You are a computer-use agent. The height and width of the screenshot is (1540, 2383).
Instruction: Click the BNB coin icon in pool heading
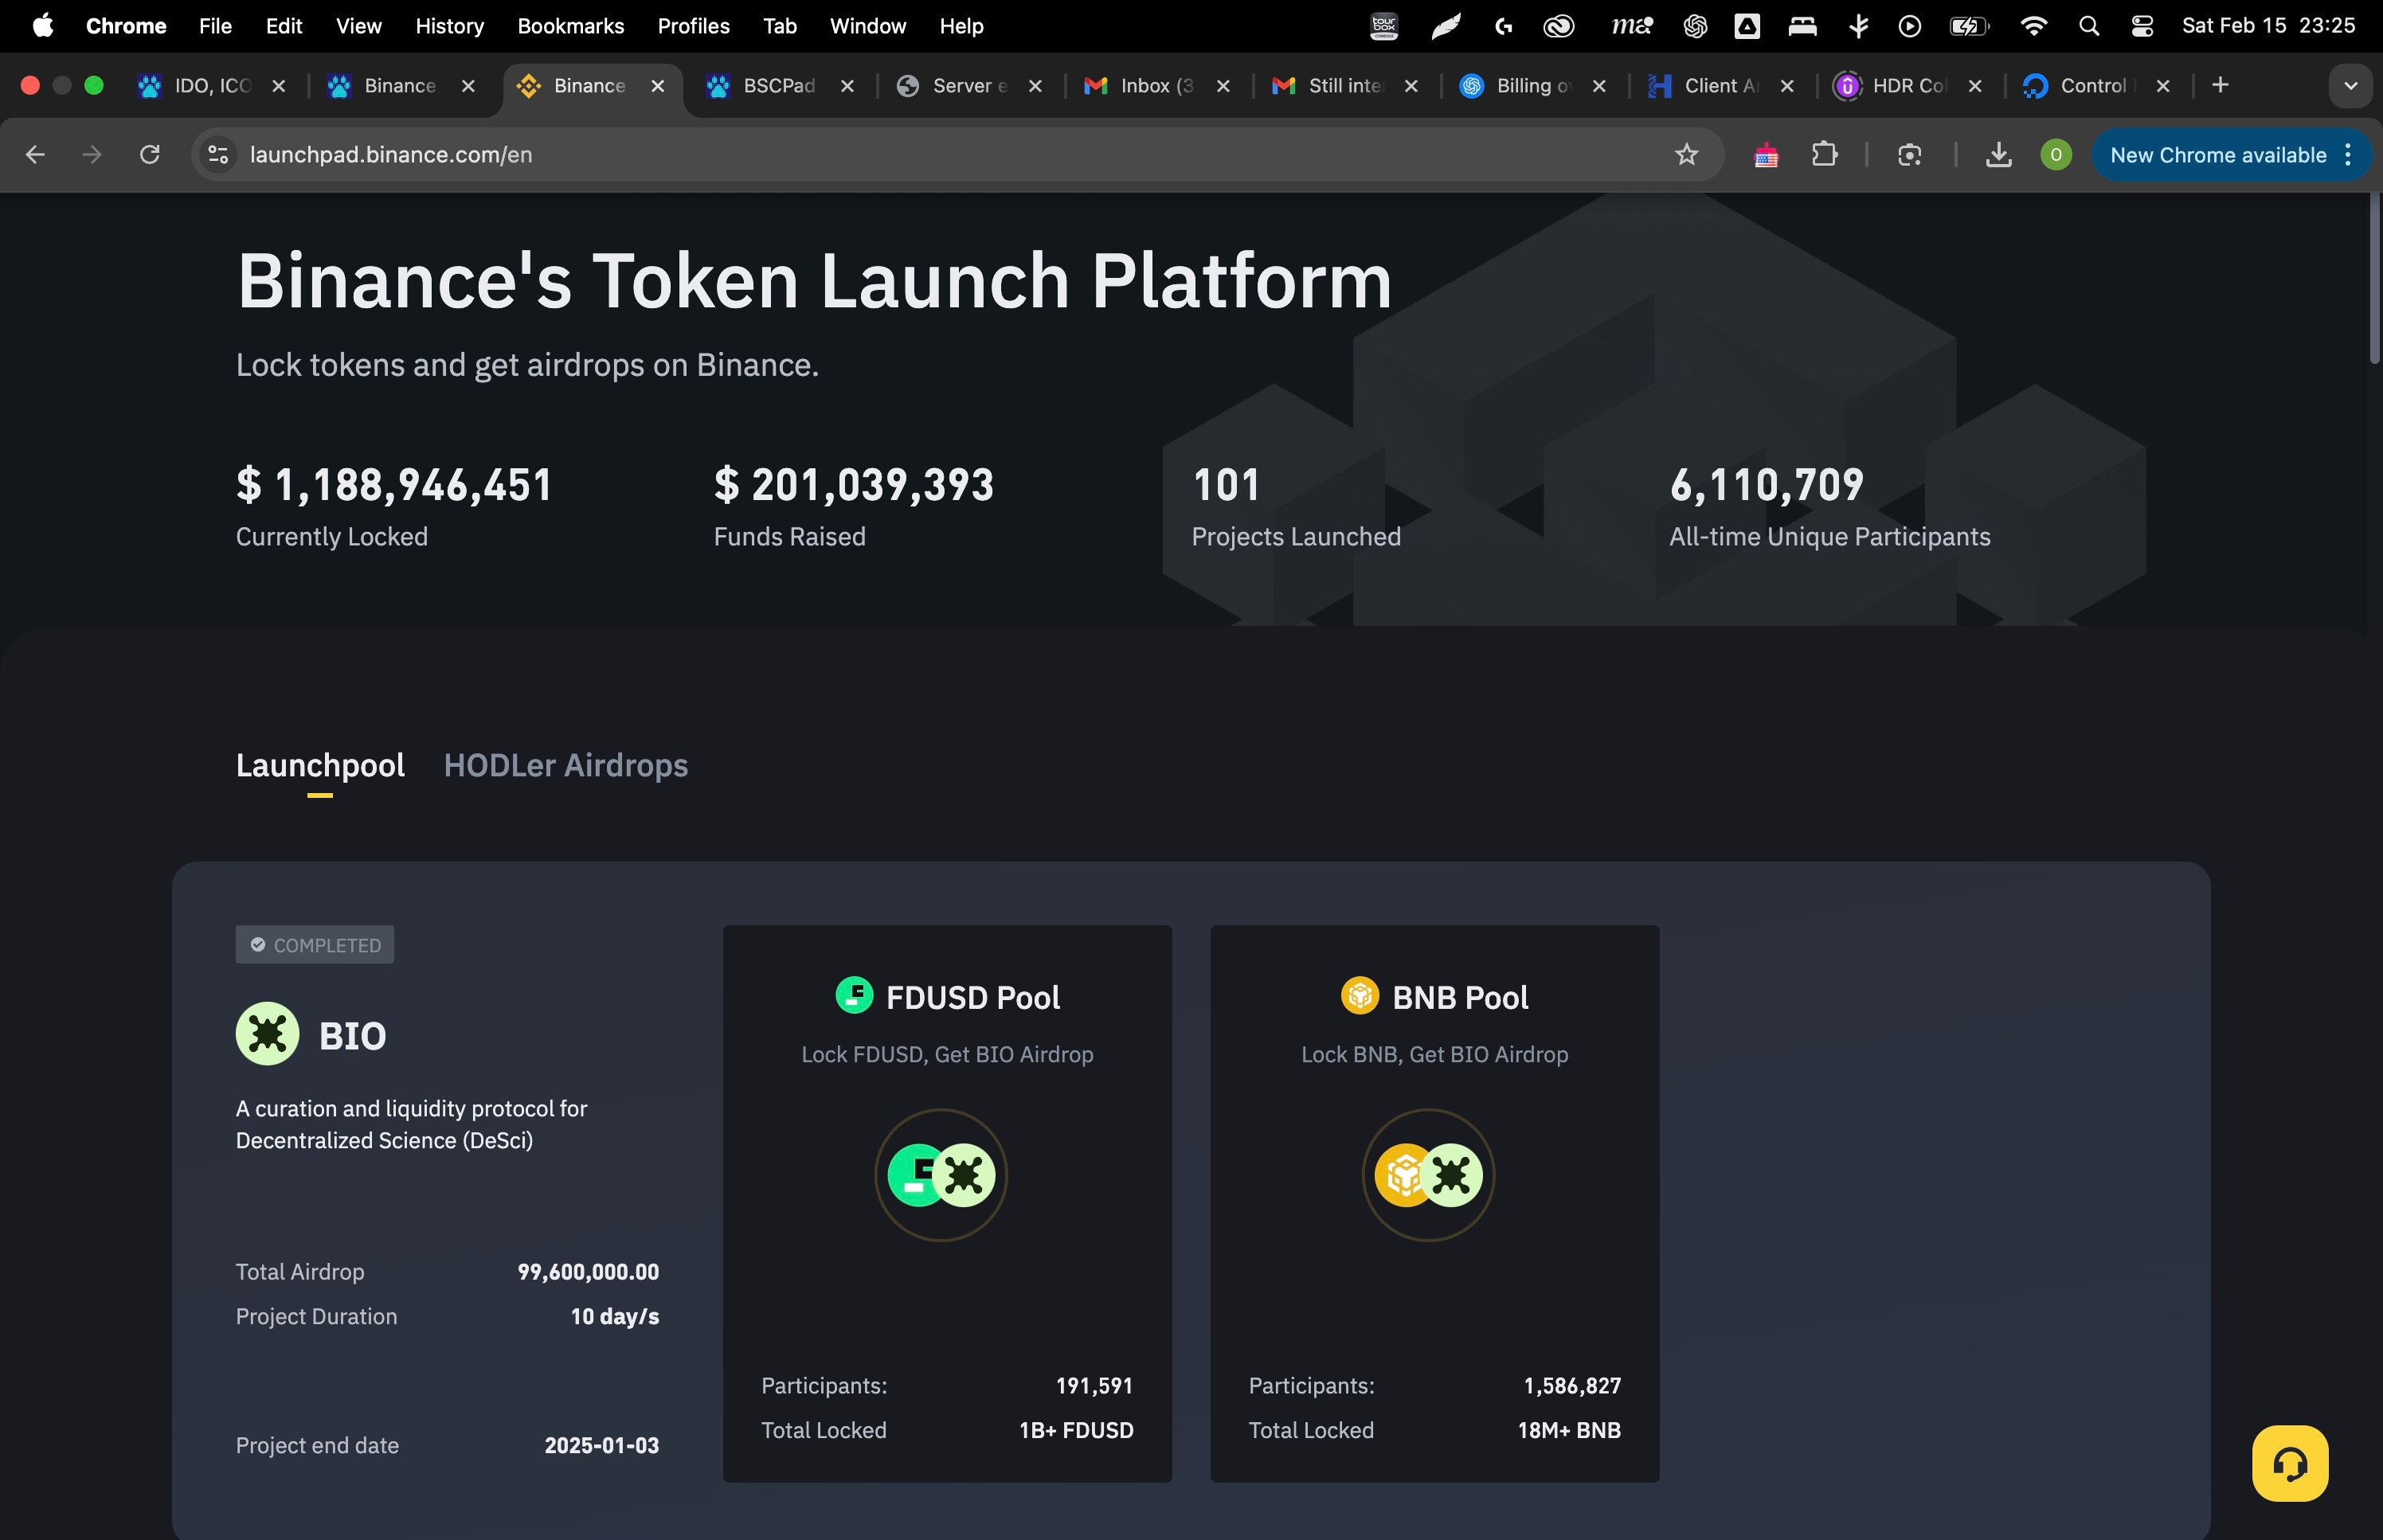click(1360, 995)
